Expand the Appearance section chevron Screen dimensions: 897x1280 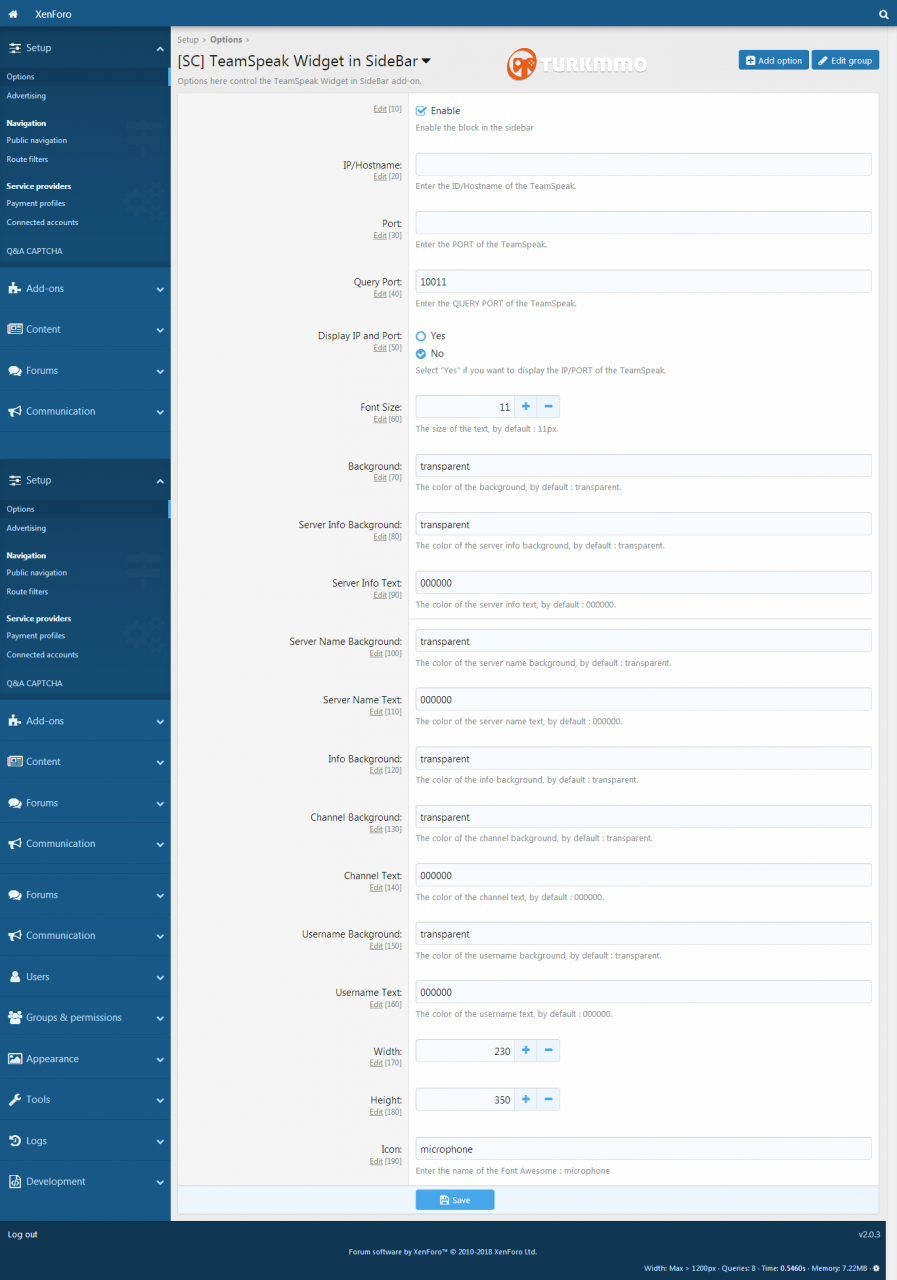coord(160,1060)
